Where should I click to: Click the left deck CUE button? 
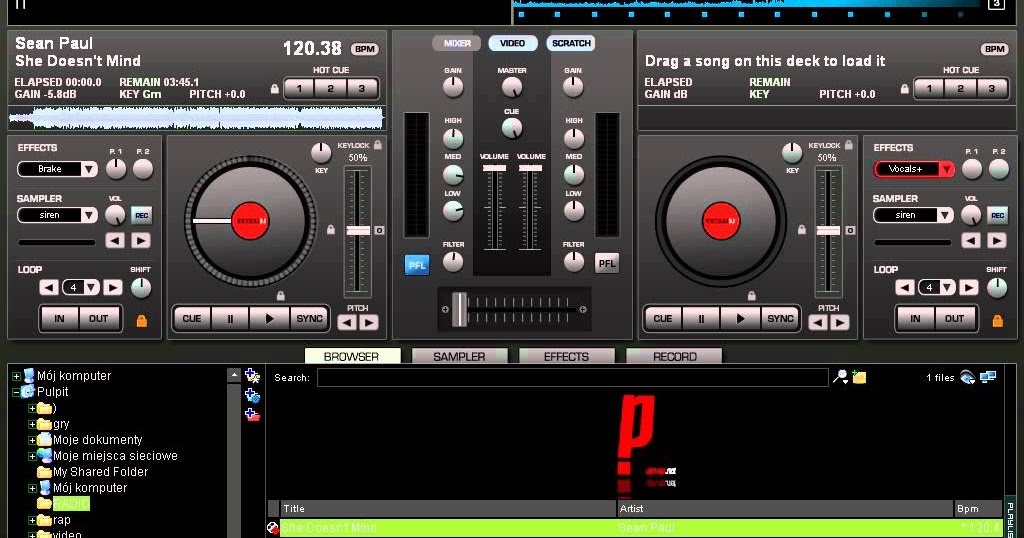pyautogui.click(x=192, y=319)
